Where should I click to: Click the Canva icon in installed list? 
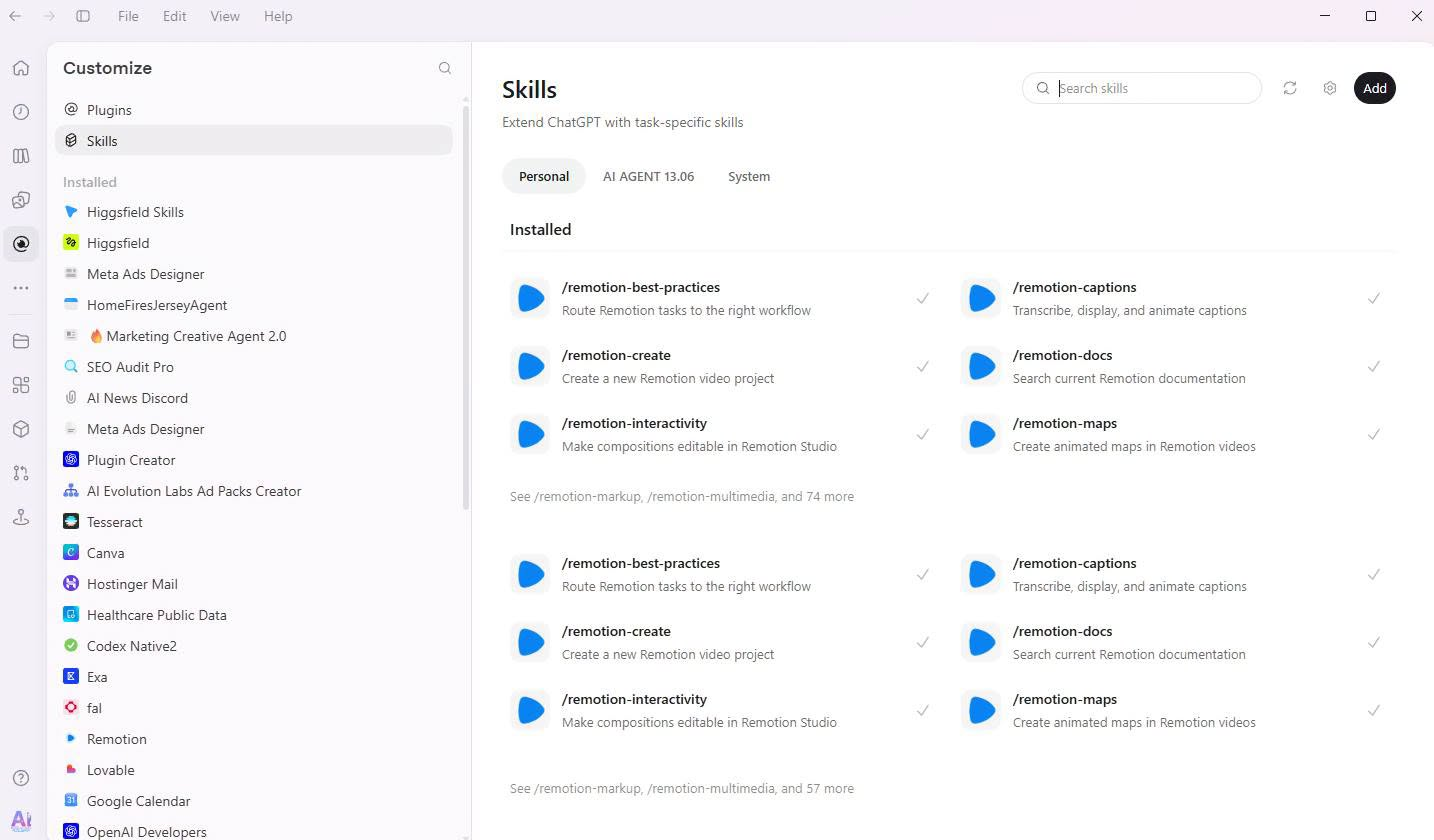(x=71, y=553)
